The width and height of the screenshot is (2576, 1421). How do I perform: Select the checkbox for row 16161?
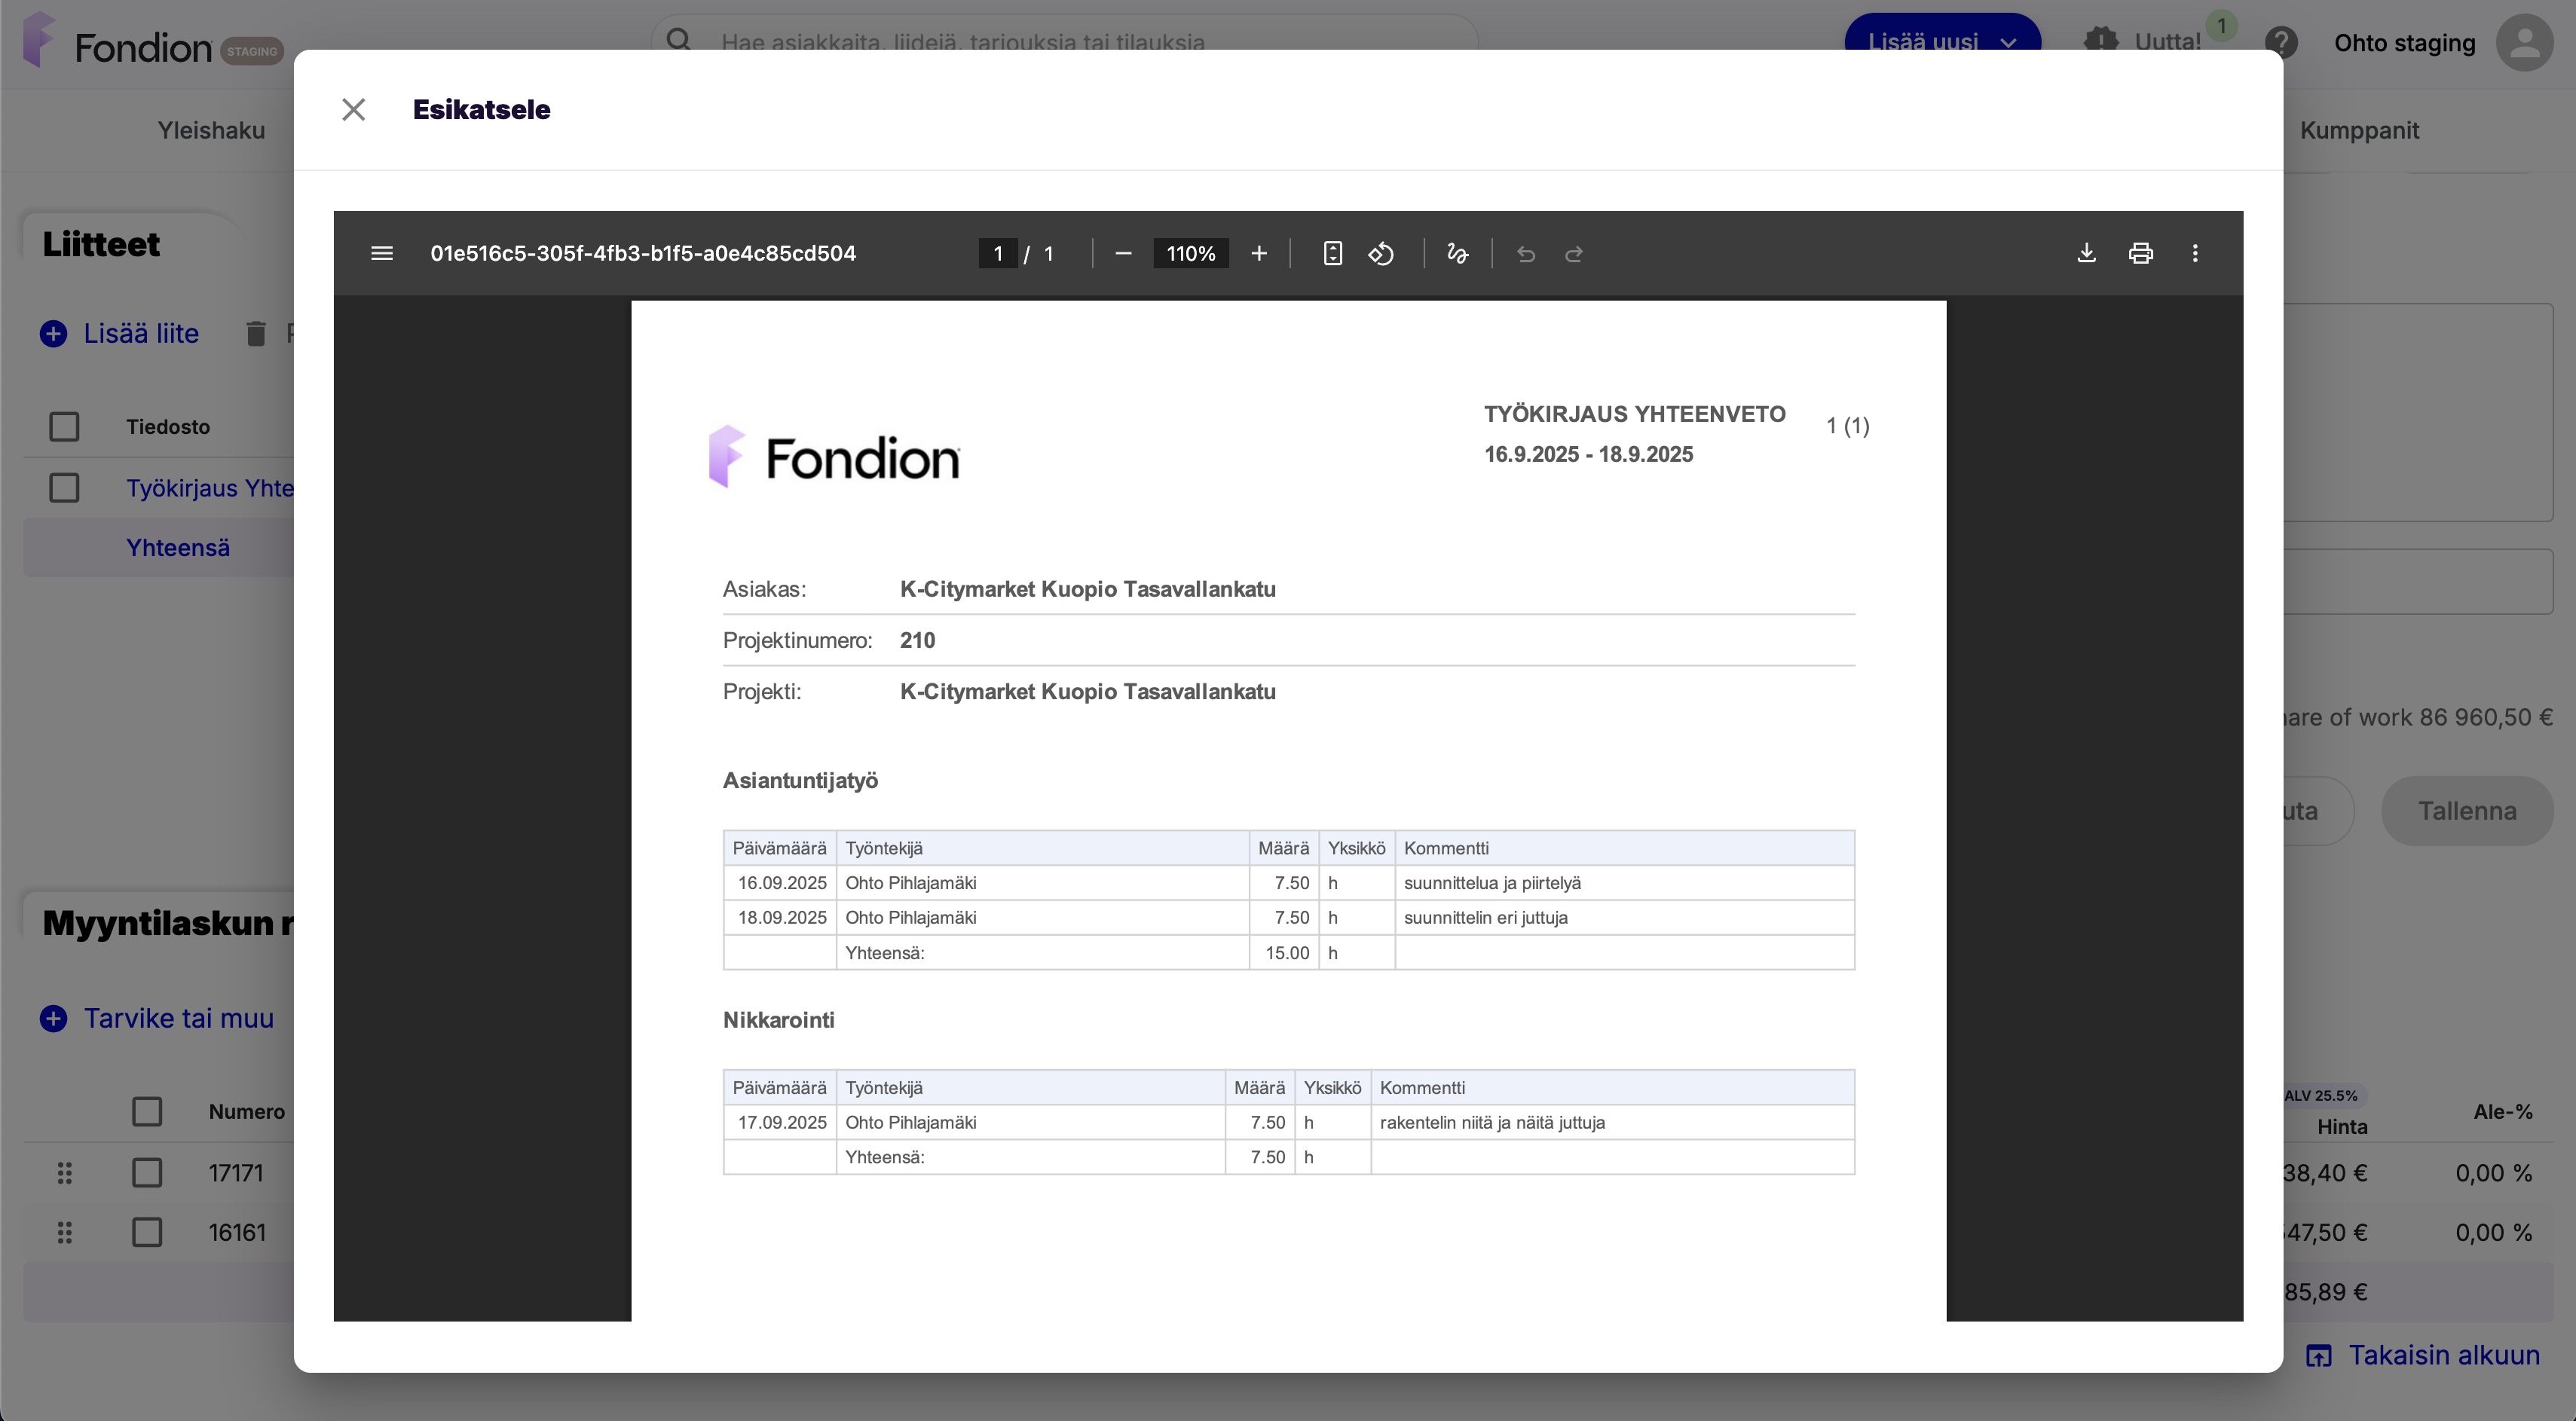coord(147,1232)
